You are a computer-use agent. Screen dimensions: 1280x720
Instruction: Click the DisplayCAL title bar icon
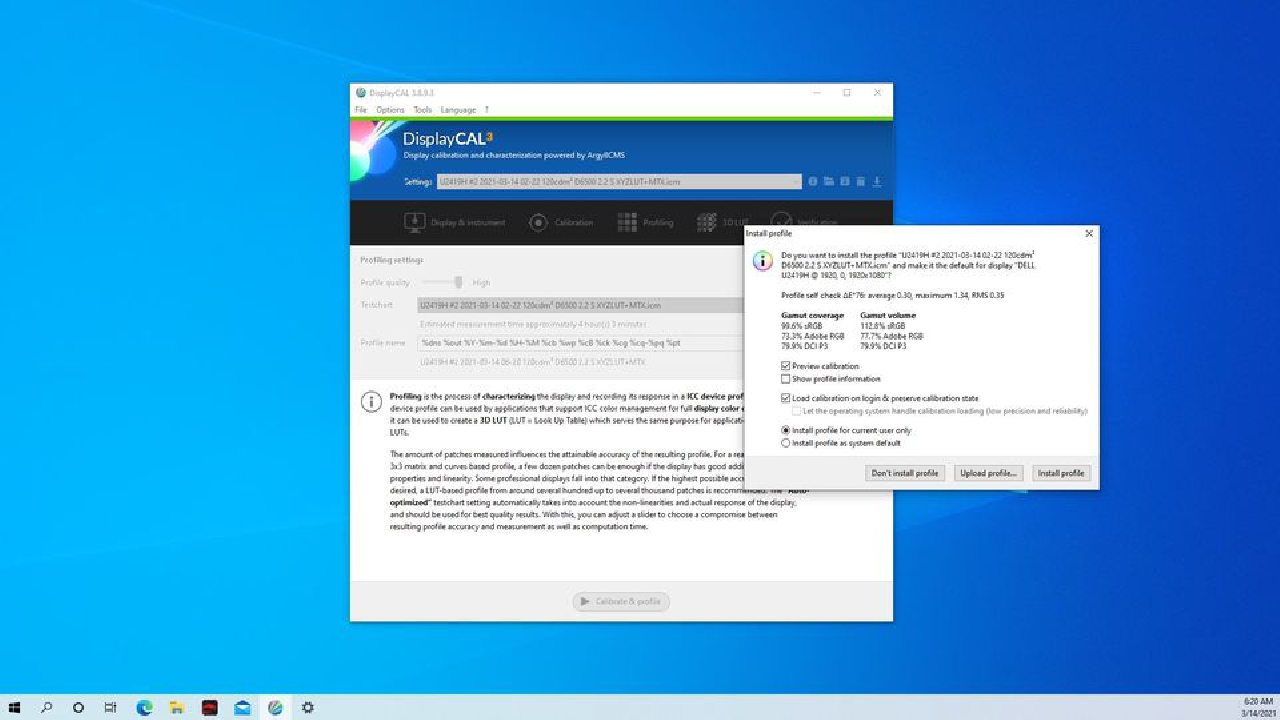pyautogui.click(x=361, y=93)
